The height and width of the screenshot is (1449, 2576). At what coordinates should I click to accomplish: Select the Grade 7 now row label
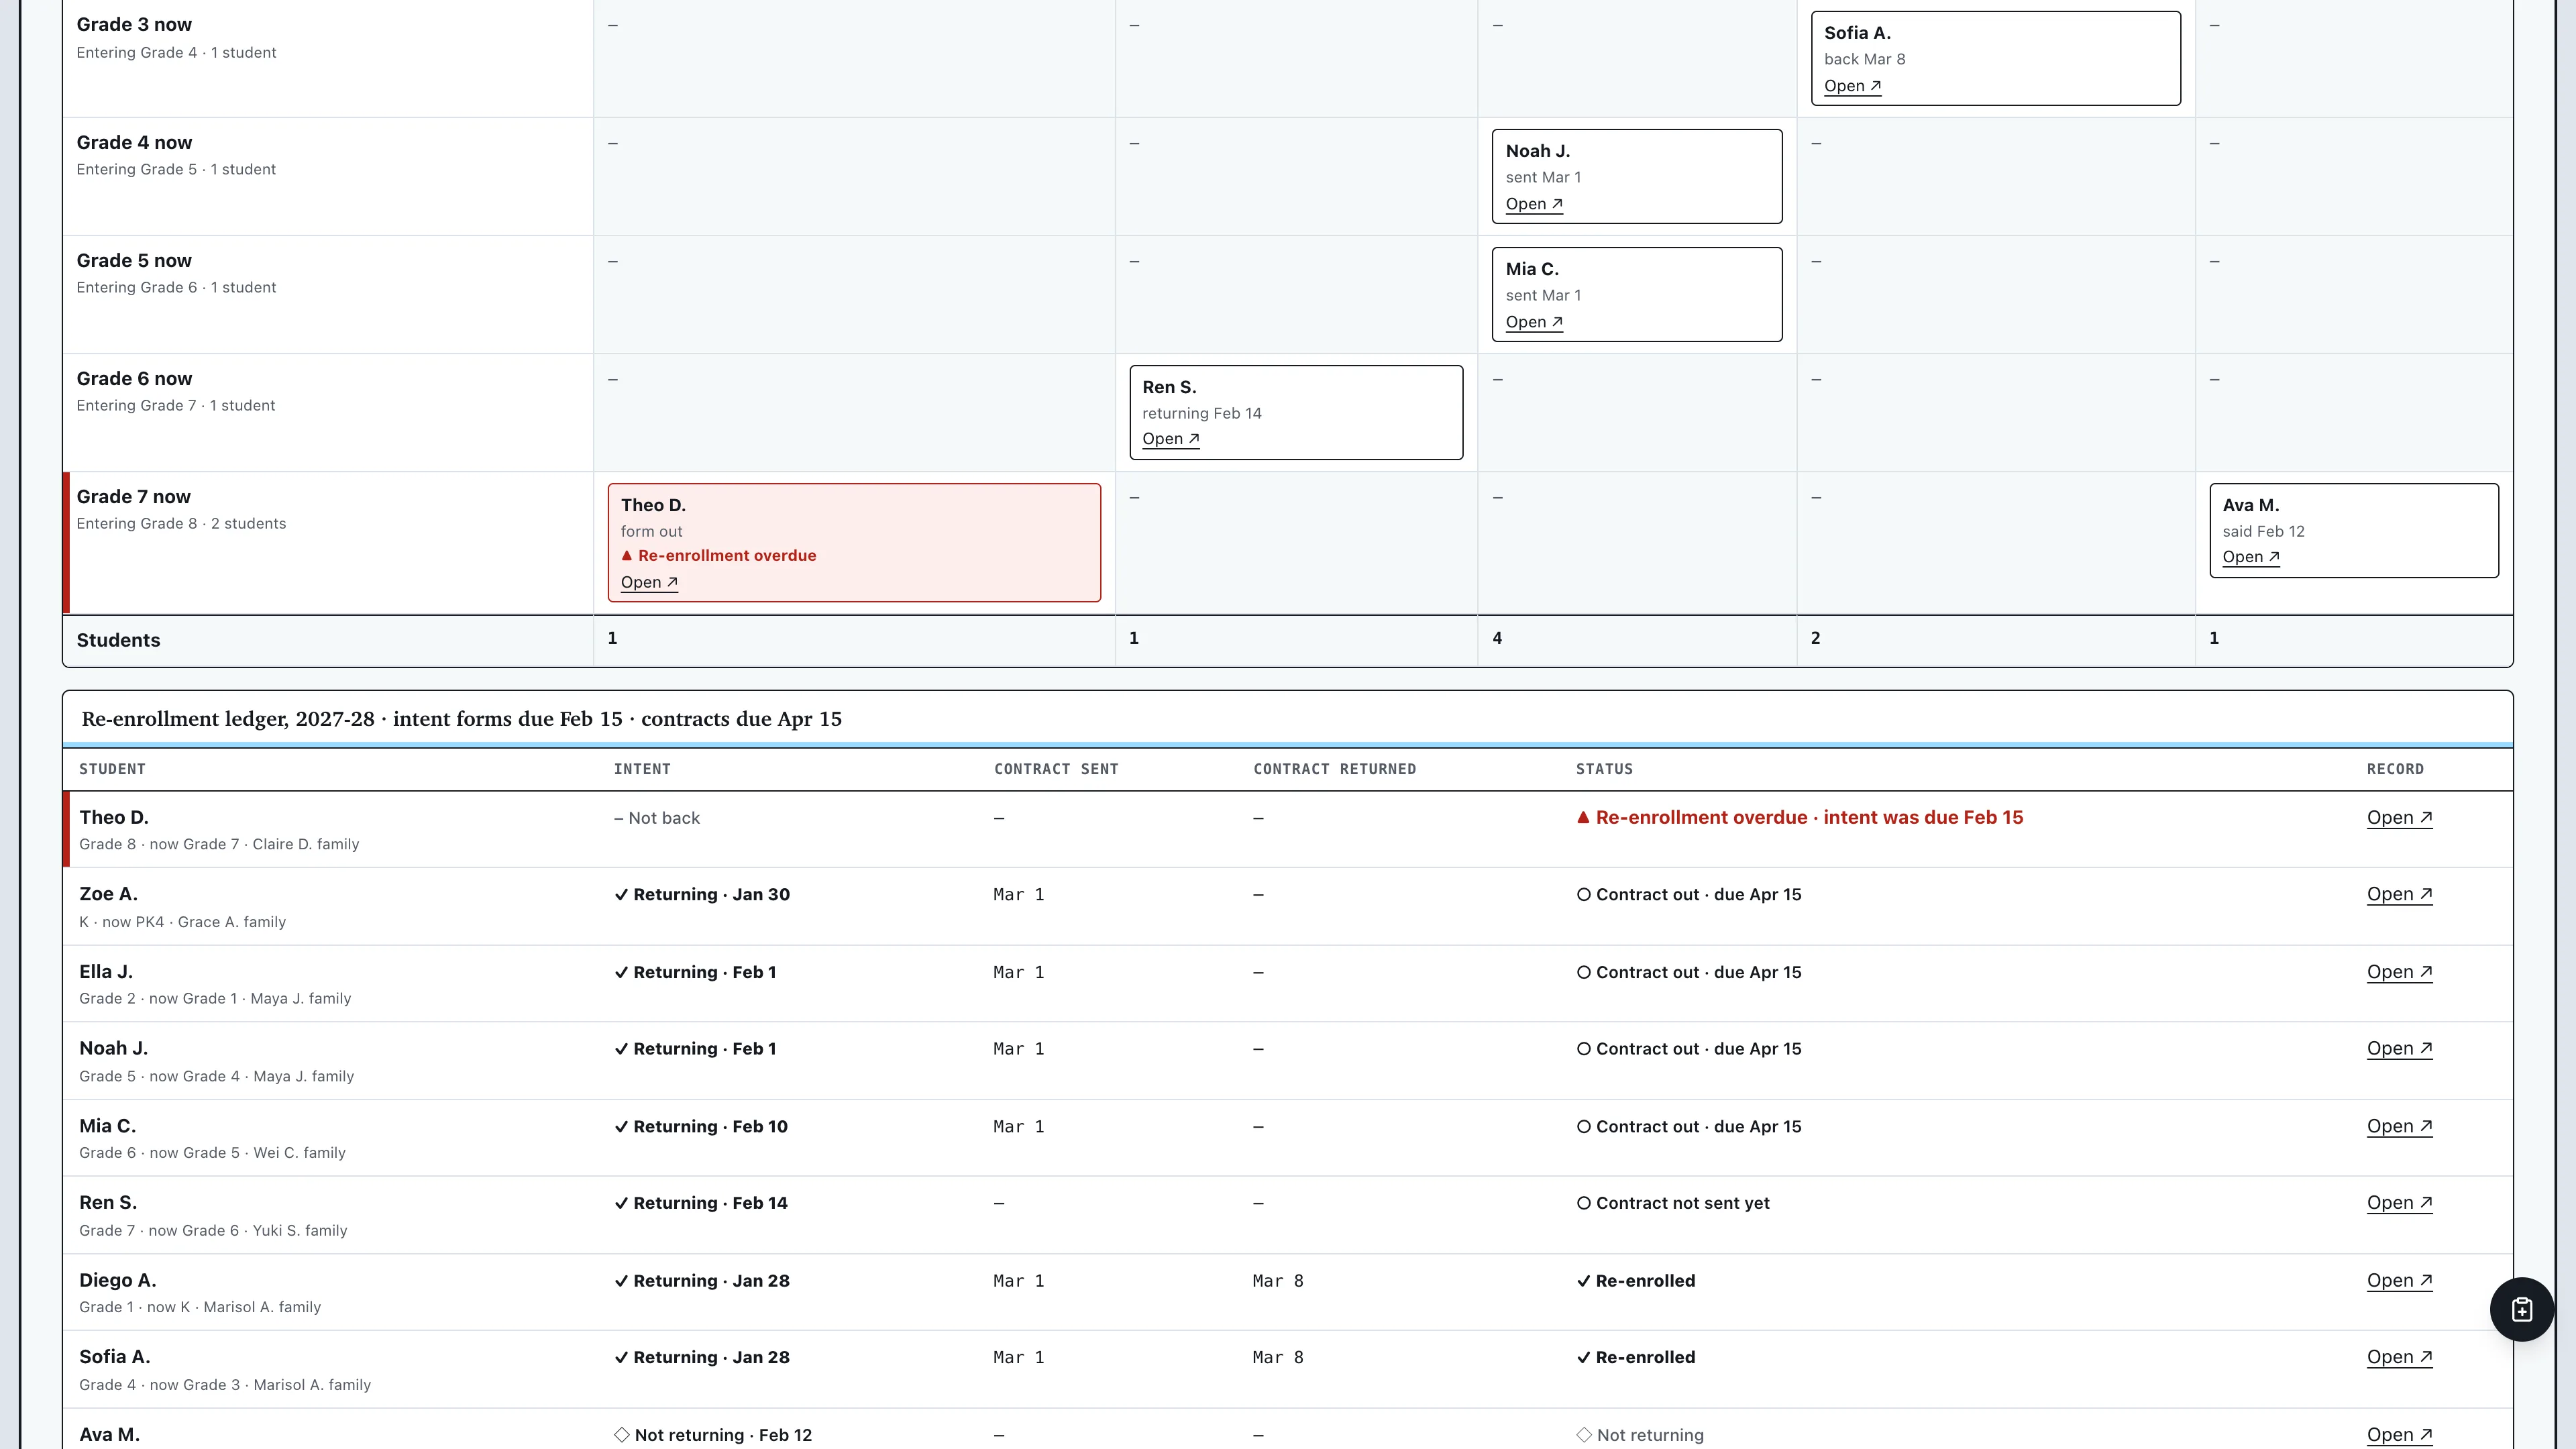[x=133, y=497]
